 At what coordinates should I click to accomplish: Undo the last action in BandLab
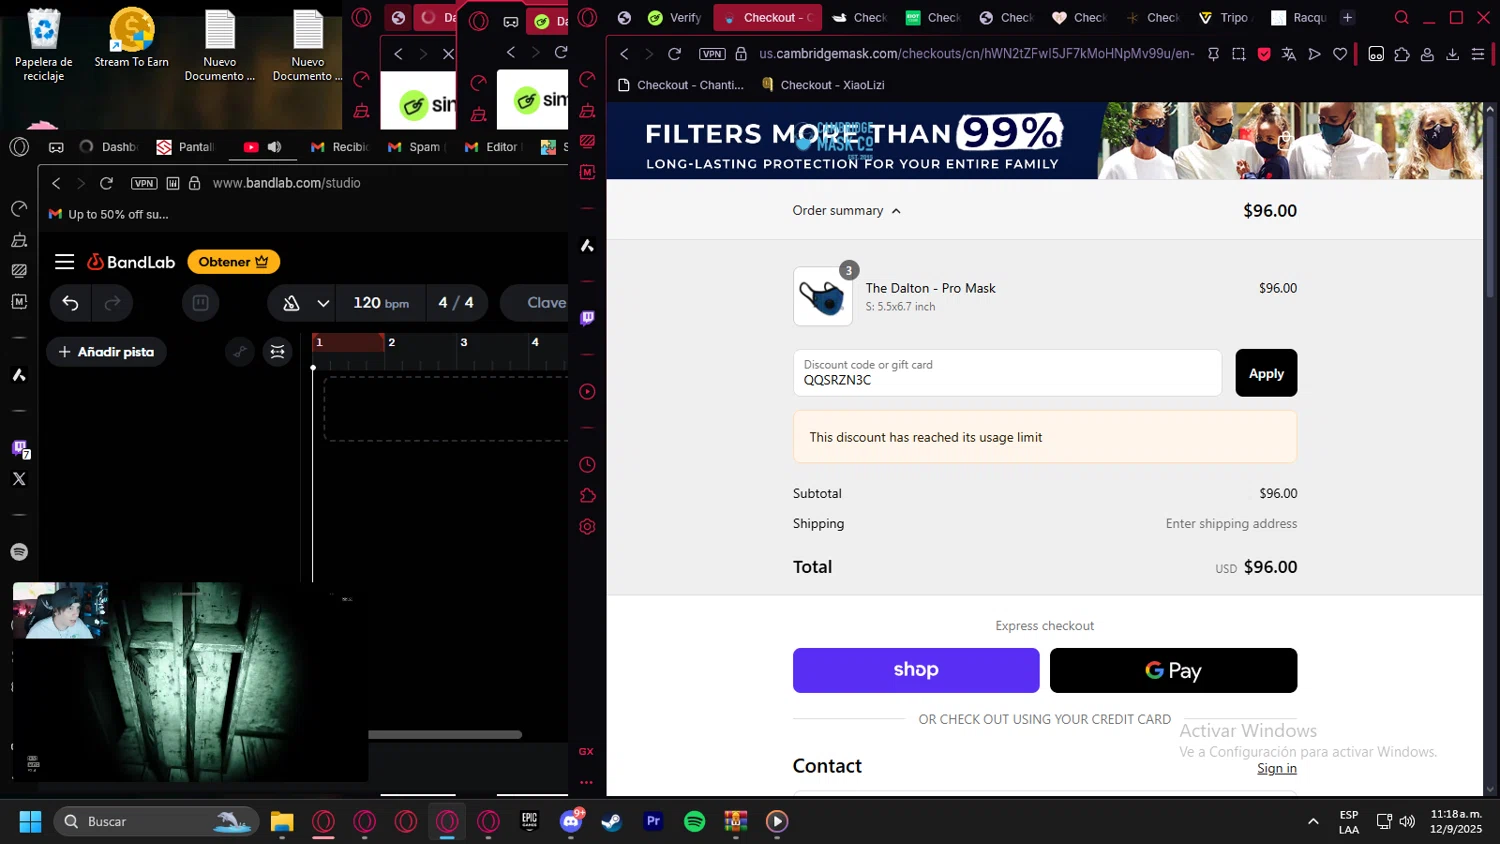[x=70, y=303]
